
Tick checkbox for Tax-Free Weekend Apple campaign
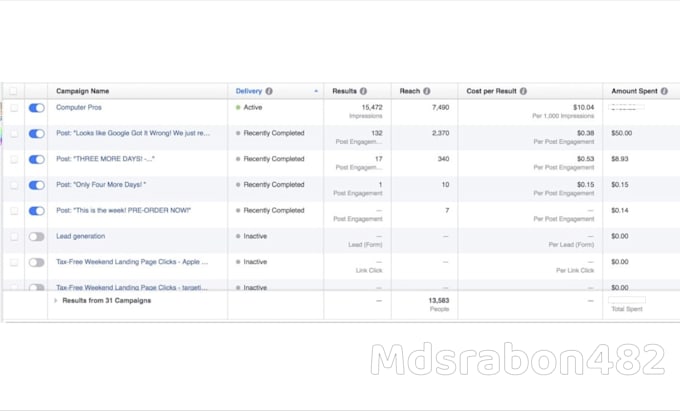[x=14, y=262]
